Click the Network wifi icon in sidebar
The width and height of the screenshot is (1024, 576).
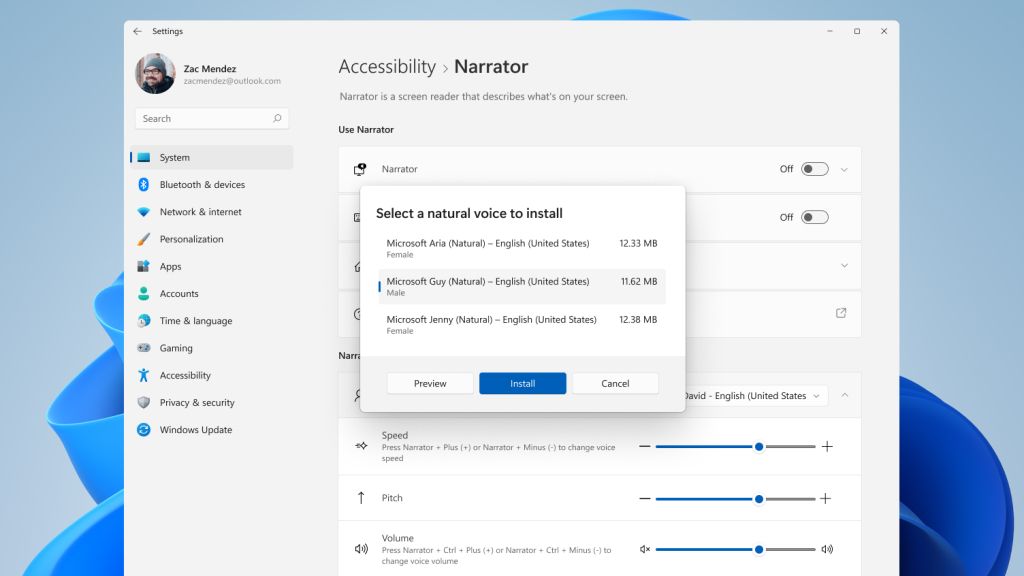[144, 212]
